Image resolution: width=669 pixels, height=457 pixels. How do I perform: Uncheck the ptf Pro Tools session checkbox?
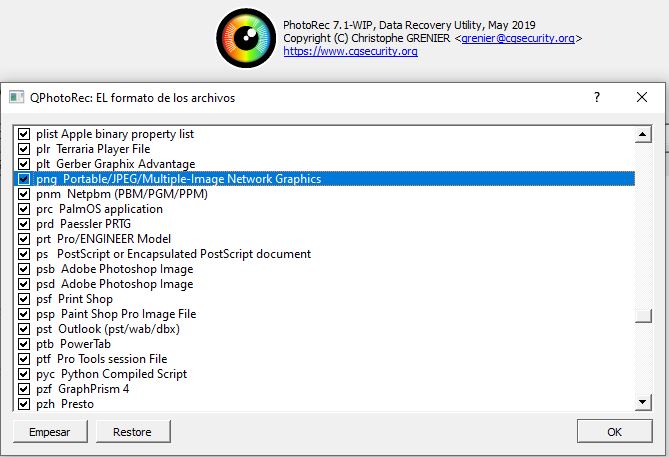[x=24, y=359]
